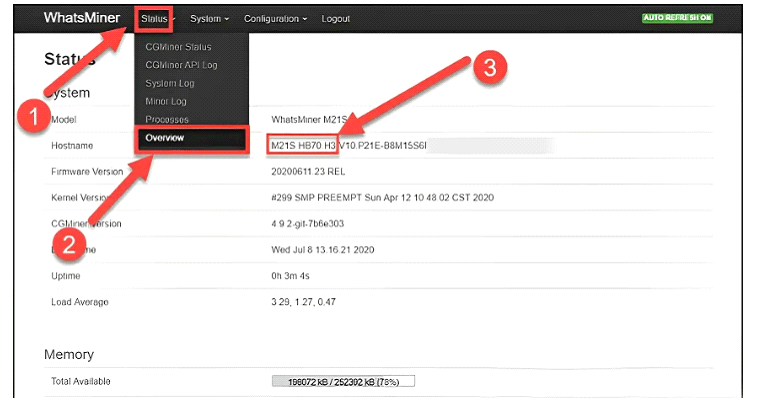The height and width of the screenshot is (398, 757).
Task: Click the Logout link
Action: click(x=336, y=19)
